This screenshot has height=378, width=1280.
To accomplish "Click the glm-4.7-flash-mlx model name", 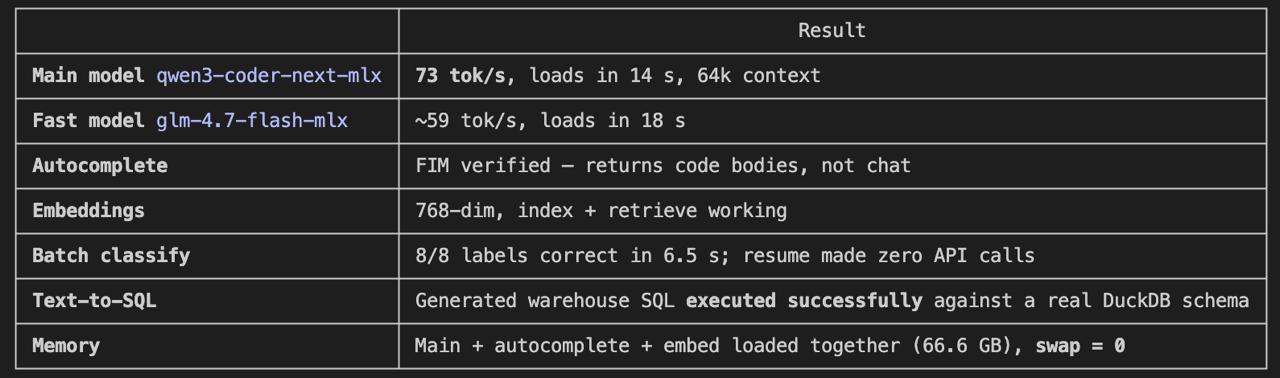I will click(252, 120).
